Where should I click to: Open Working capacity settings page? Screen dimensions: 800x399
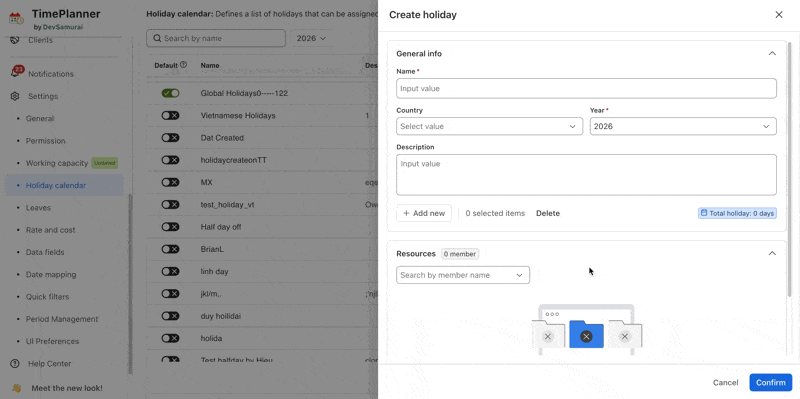pos(57,163)
